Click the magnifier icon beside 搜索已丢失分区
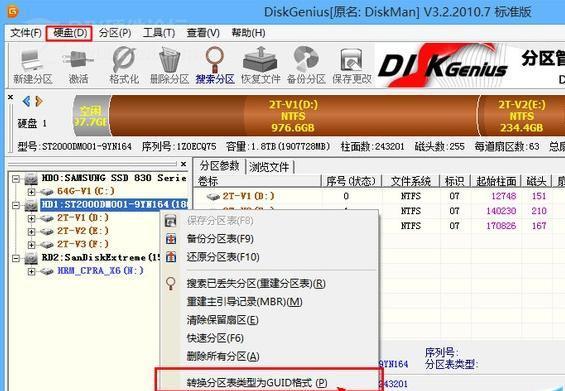Viewport: 565px width, 391px height. coord(171,284)
